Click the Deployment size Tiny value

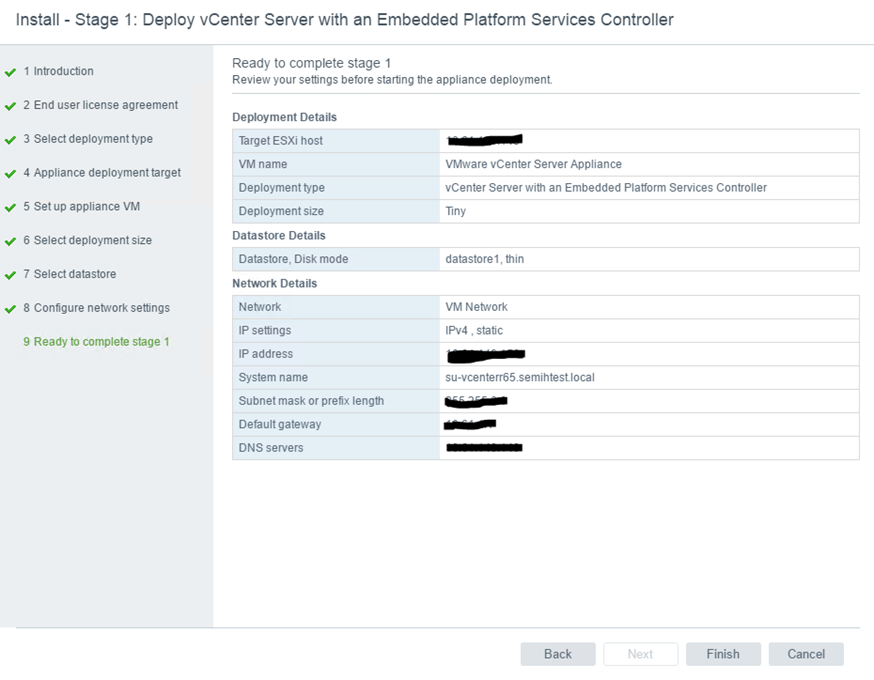(x=455, y=211)
